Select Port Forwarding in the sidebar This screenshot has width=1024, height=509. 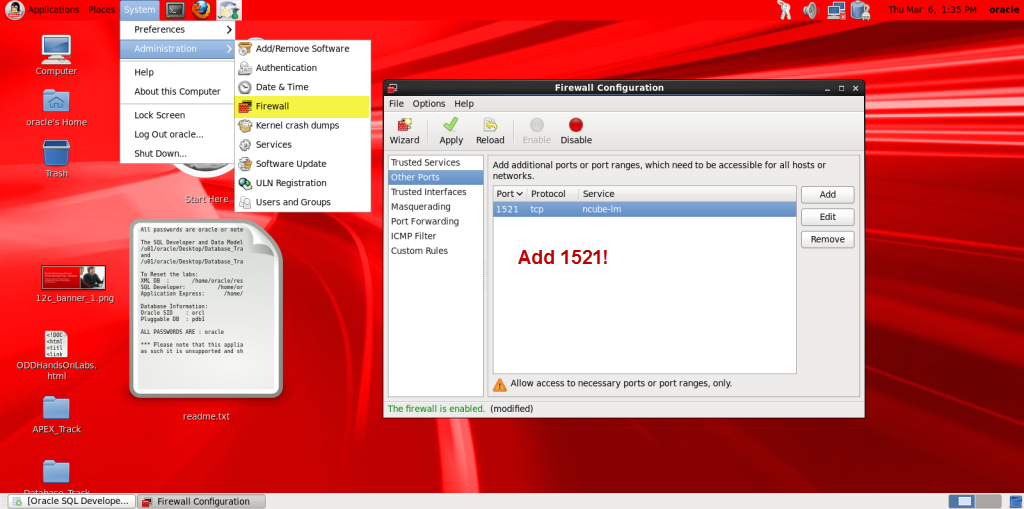click(x=436, y=221)
